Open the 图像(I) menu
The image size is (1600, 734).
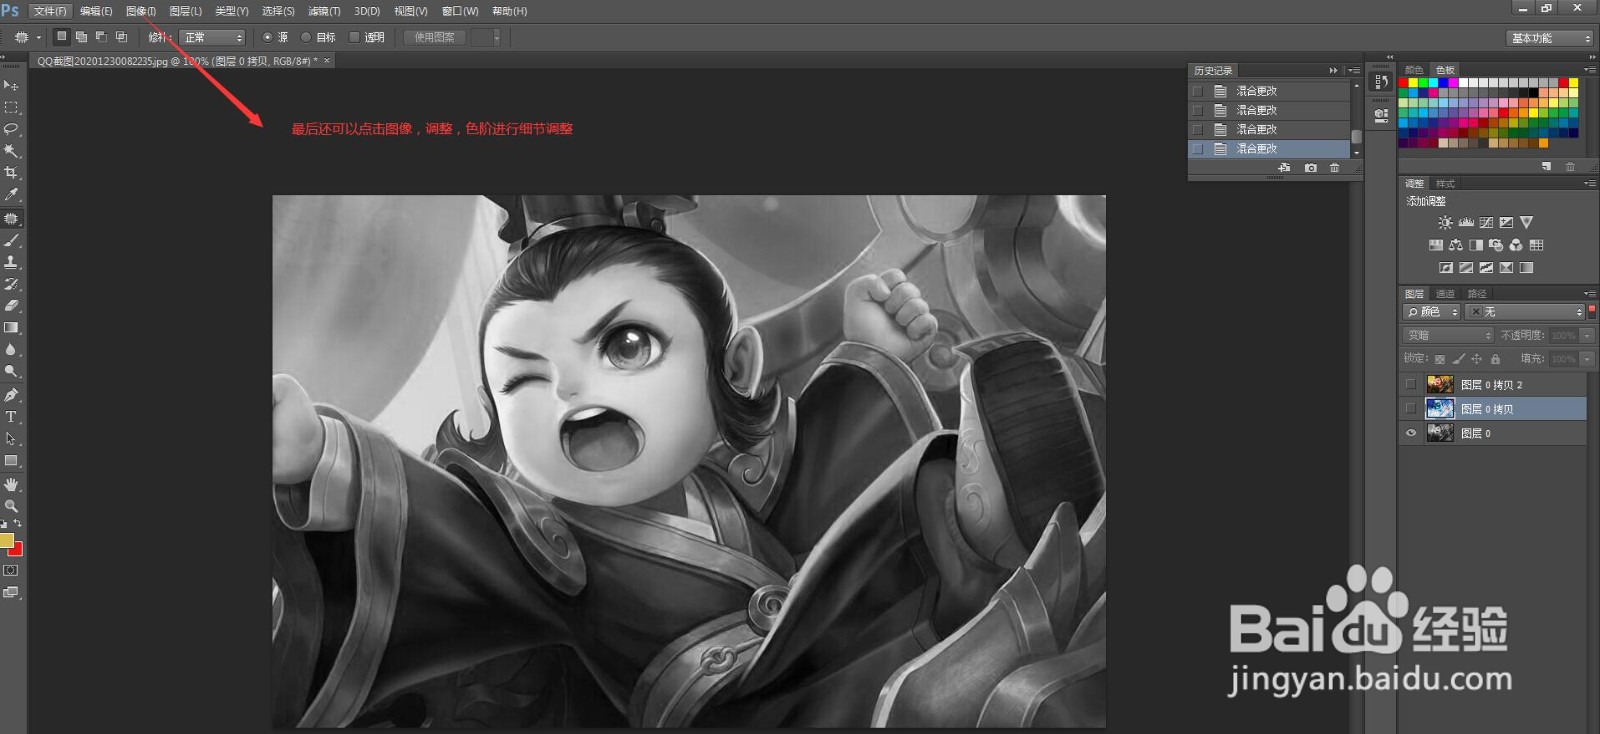141,11
